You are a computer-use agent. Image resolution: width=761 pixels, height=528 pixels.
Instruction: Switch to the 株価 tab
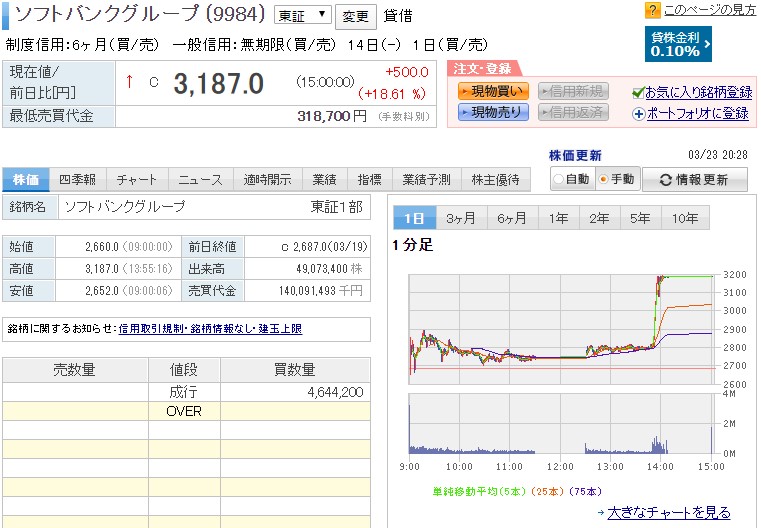[26, 180]
